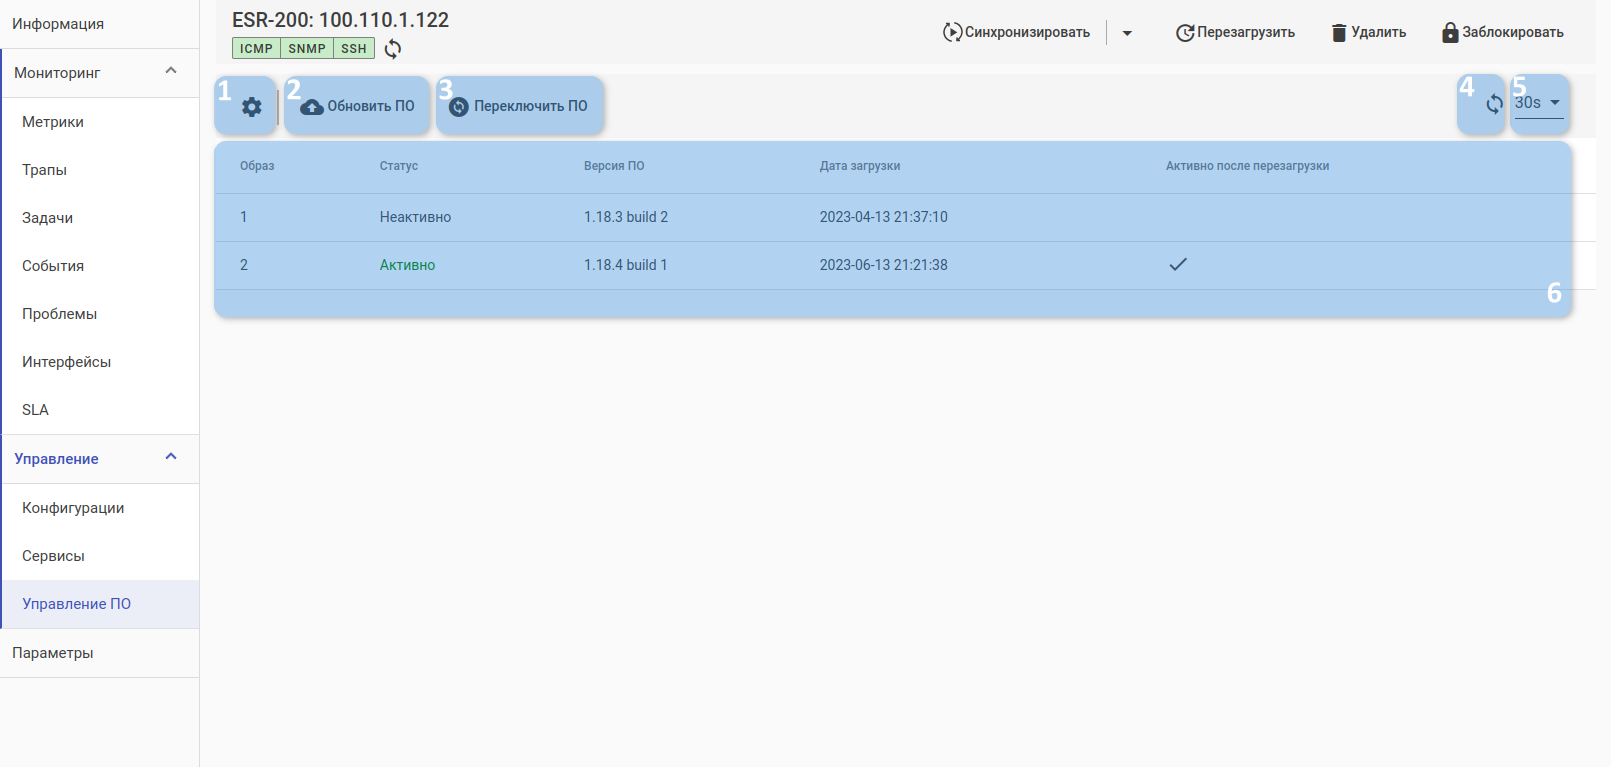Open the Синхронизировать options dropdown arrow
Viewport: 1611px width, 767px height.
point(1127,33)
